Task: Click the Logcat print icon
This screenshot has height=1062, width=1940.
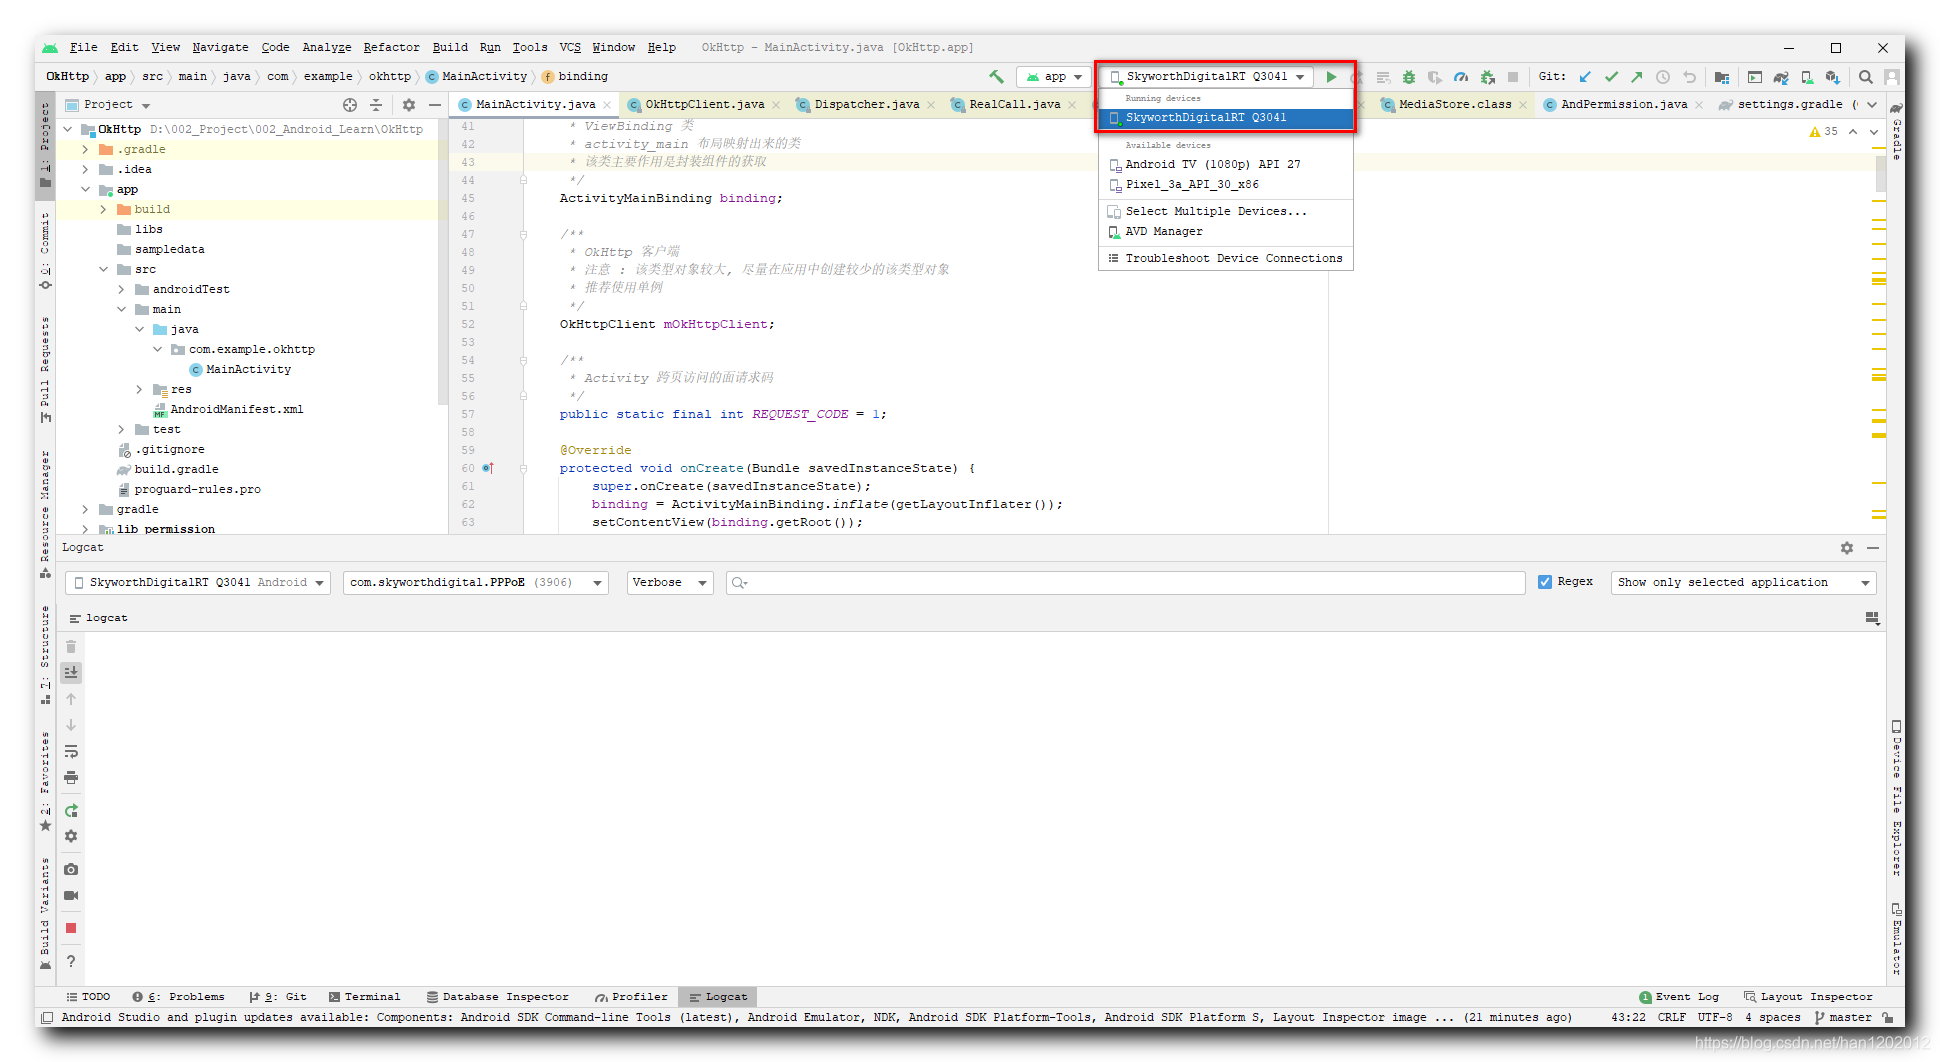Action: 71,777
